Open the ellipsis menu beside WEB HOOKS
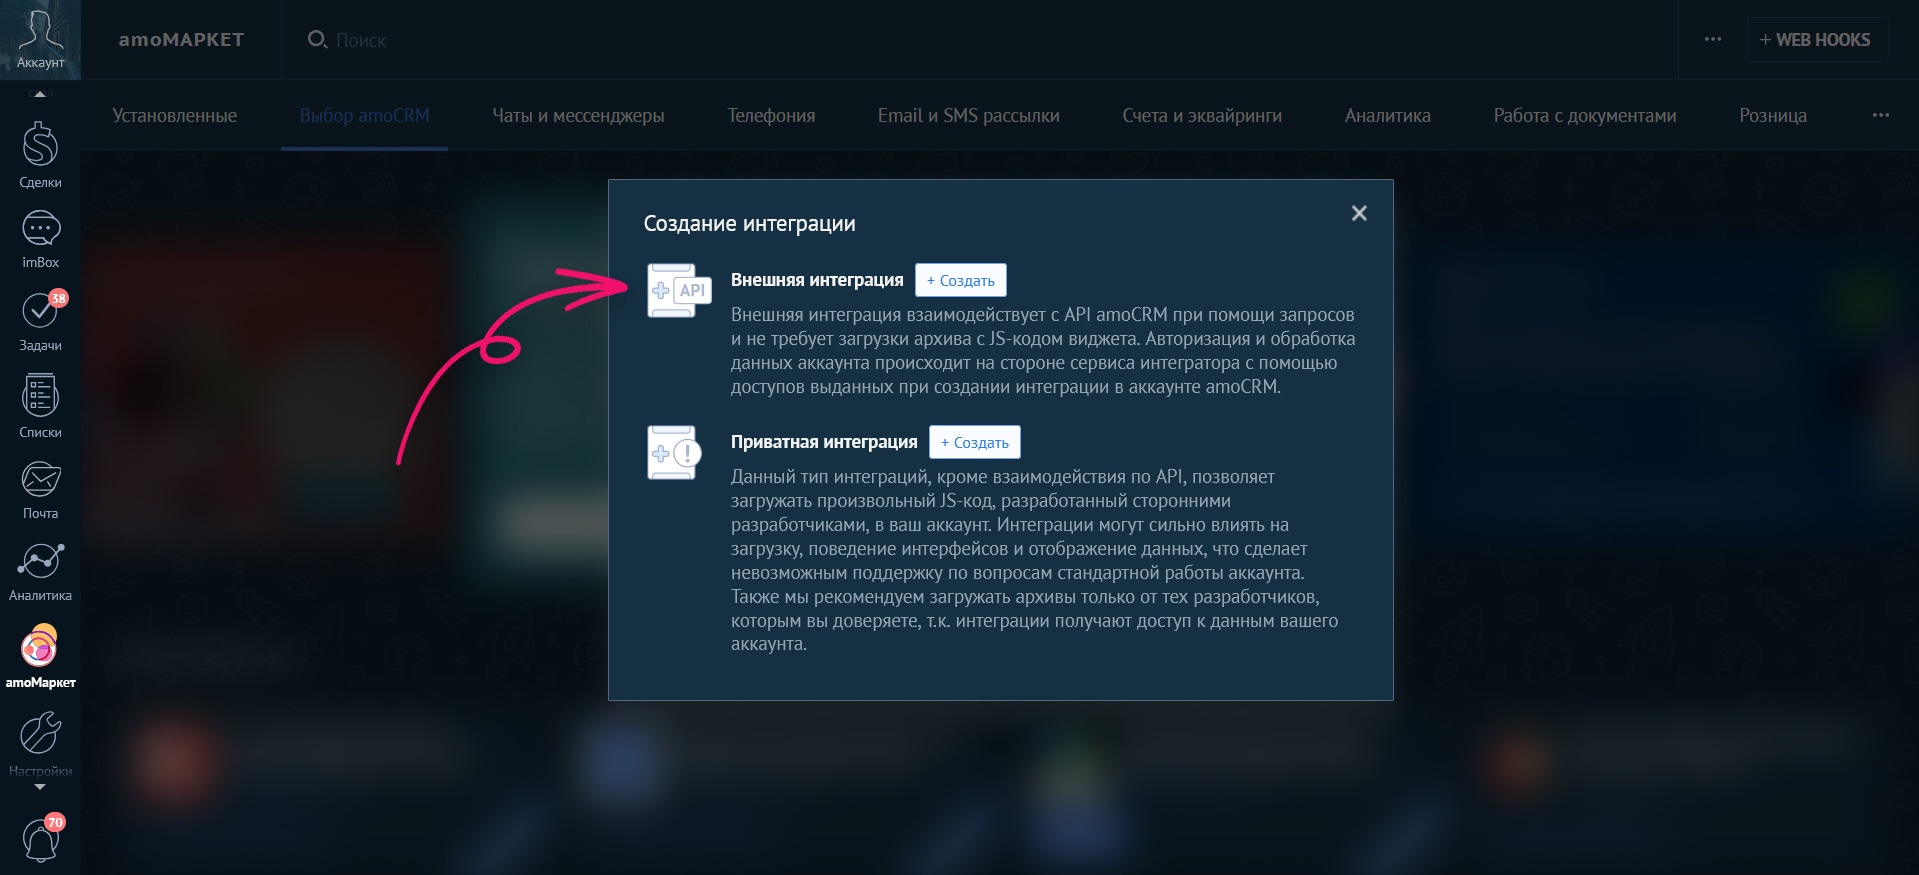Image resolution: width=1919 pixels, height=875 pixels. 1712,40
